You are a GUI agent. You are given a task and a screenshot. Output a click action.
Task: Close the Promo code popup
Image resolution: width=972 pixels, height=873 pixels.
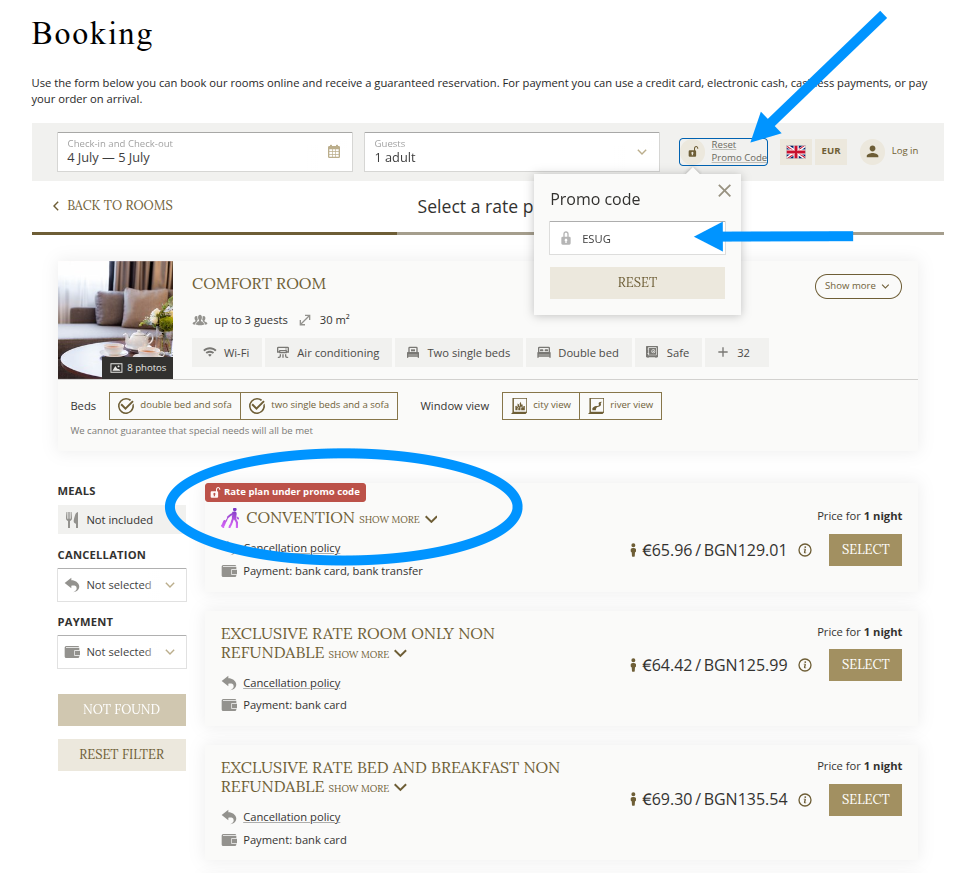point(724,191)
